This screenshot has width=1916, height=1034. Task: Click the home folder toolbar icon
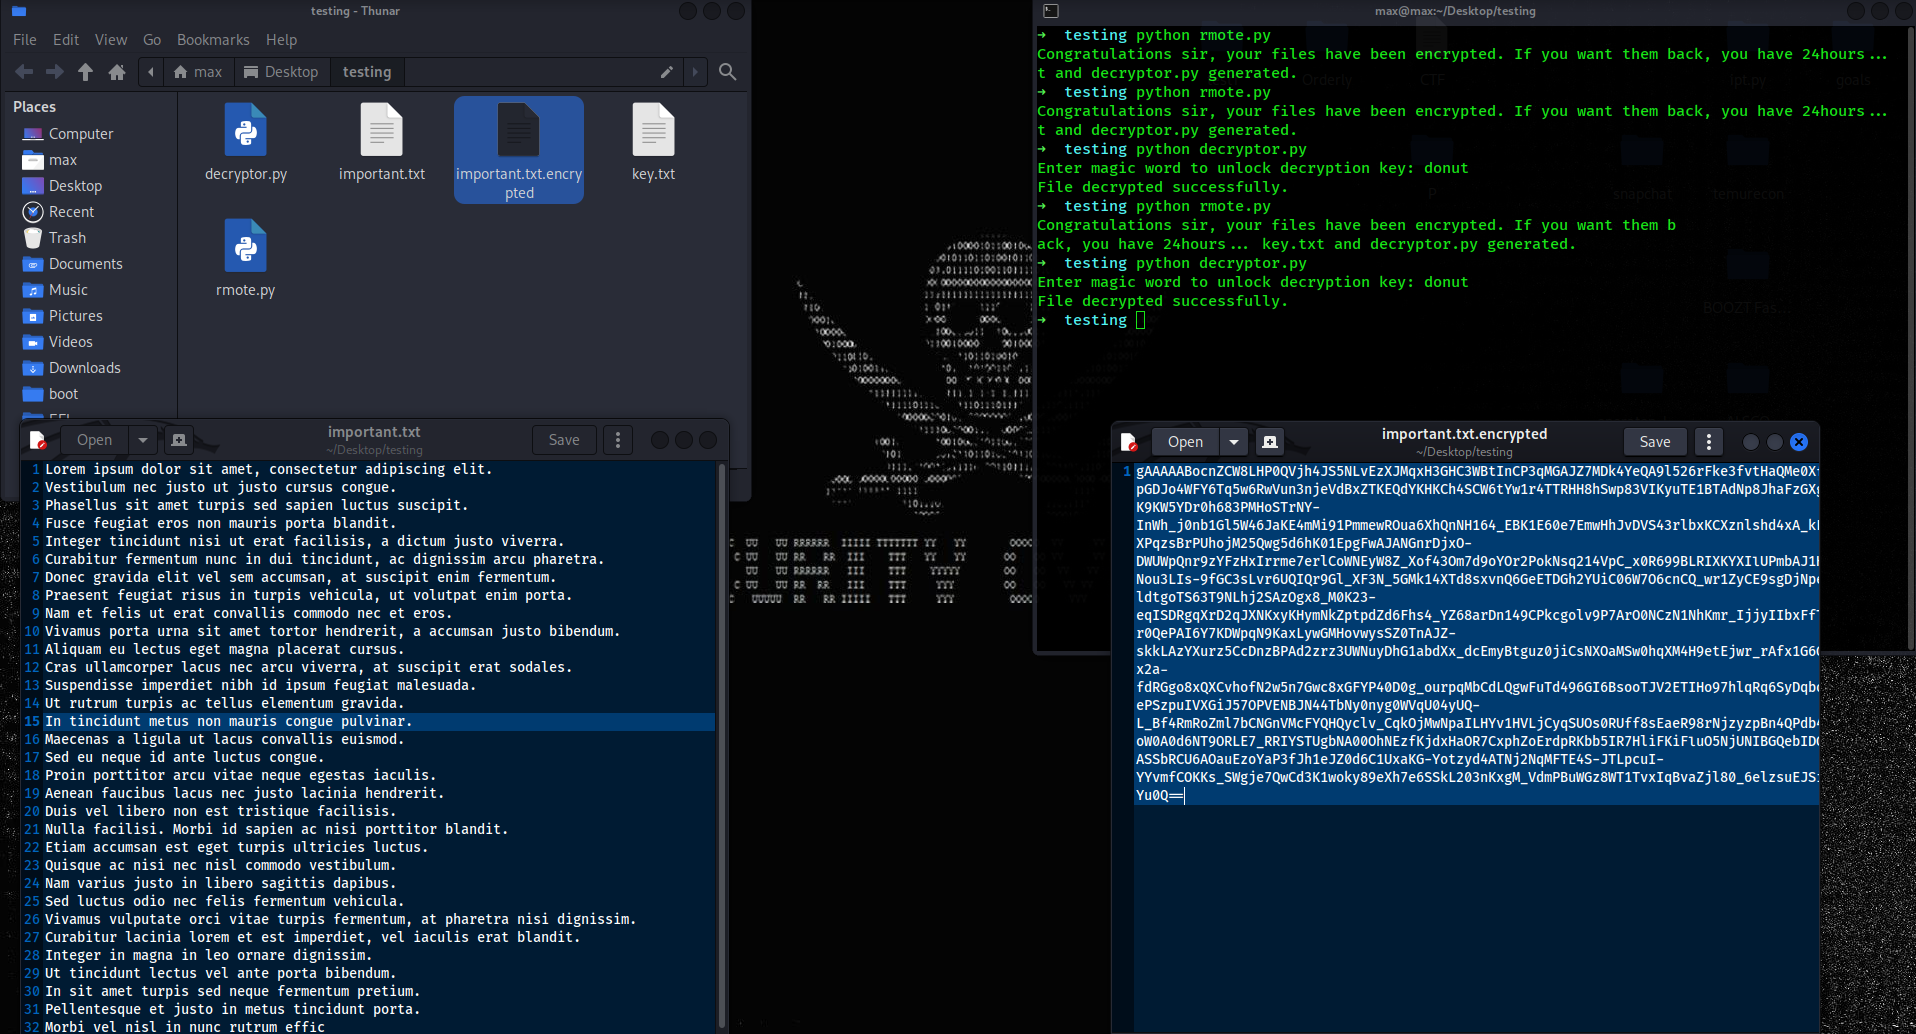tap(117, 72)
